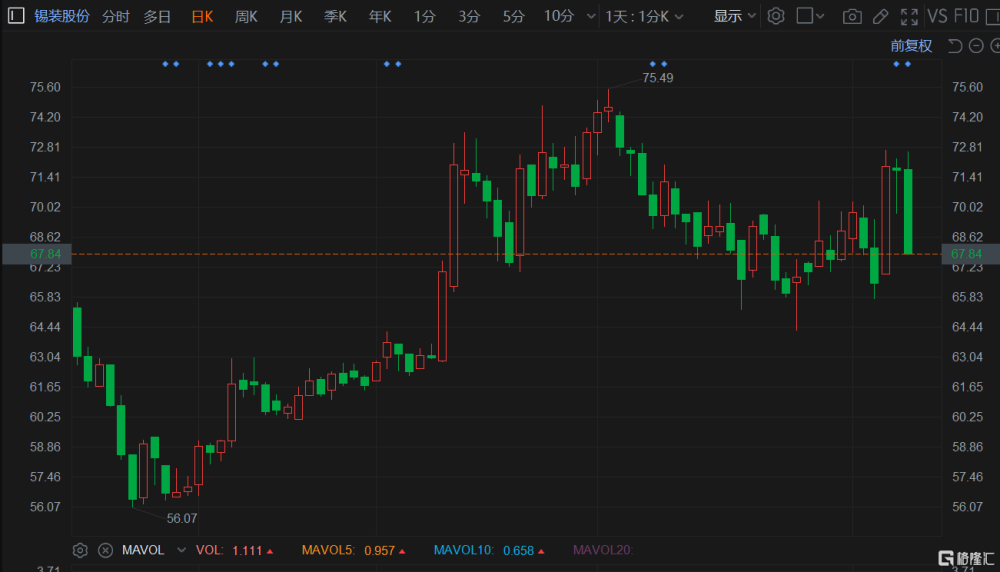Select the 日K daily chart tab

[x=202, y=17]
